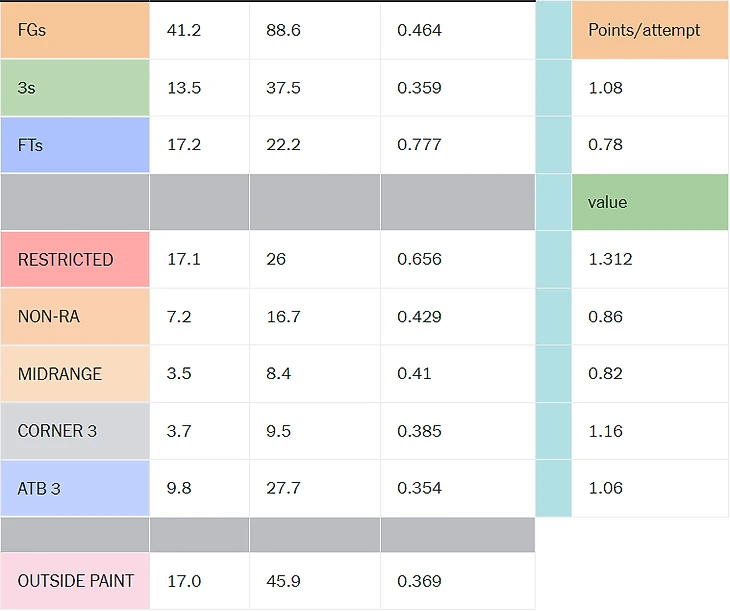Click the MIDRANGE label cell
Screen dimensions: 730x611
[75, 374]
